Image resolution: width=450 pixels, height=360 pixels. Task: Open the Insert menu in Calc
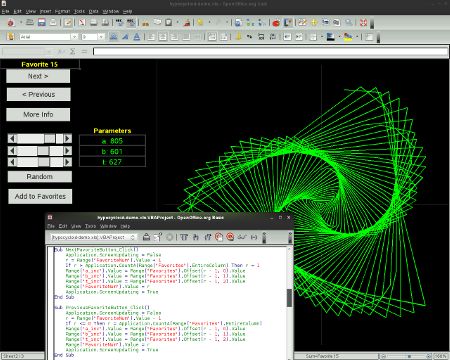(x=45, y=11)
